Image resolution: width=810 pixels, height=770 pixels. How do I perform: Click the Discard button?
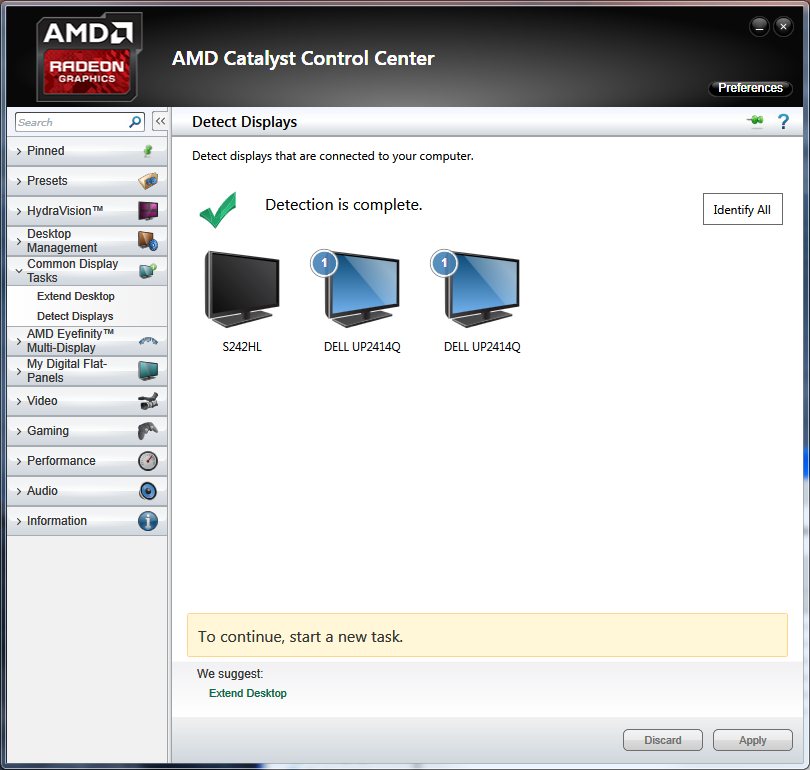663,740
